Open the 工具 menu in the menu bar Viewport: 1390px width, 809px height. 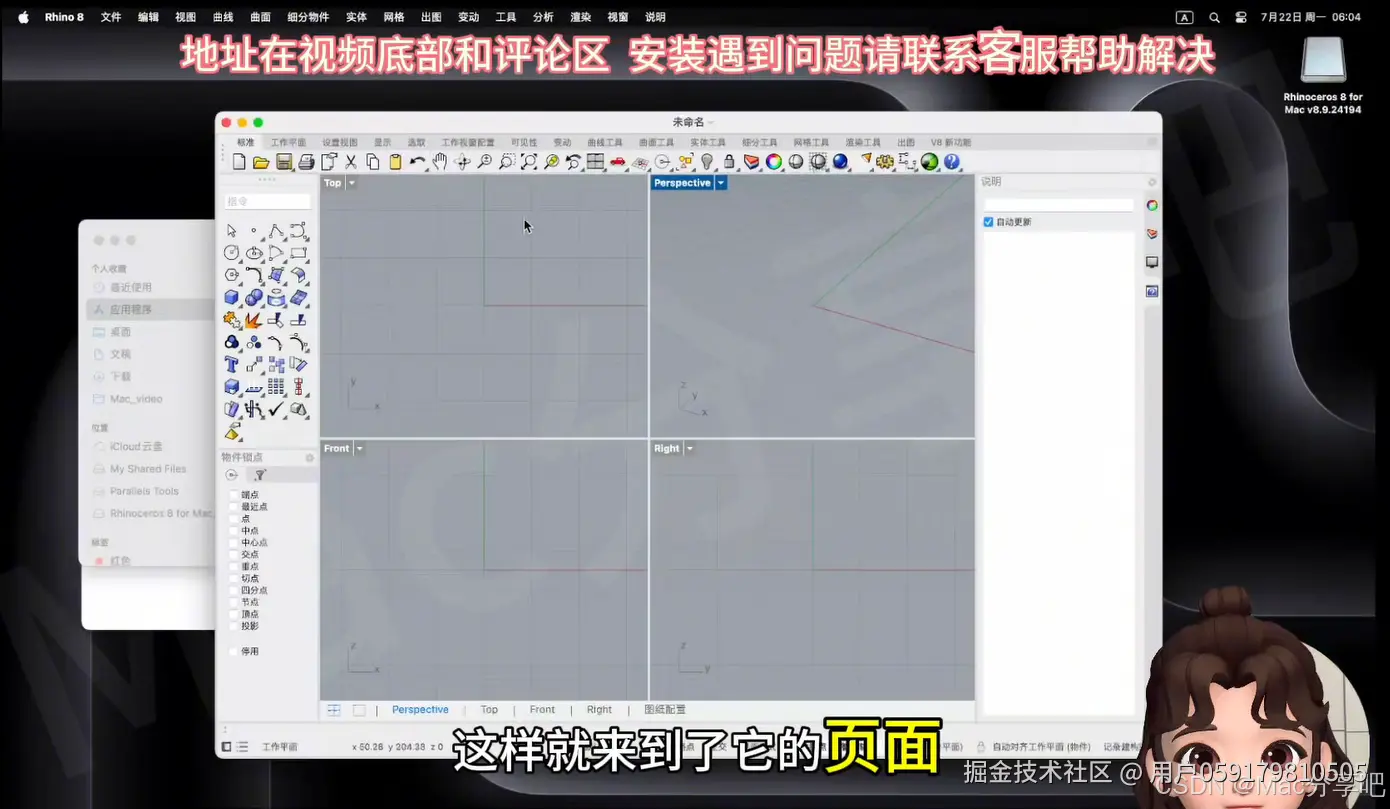505,16
